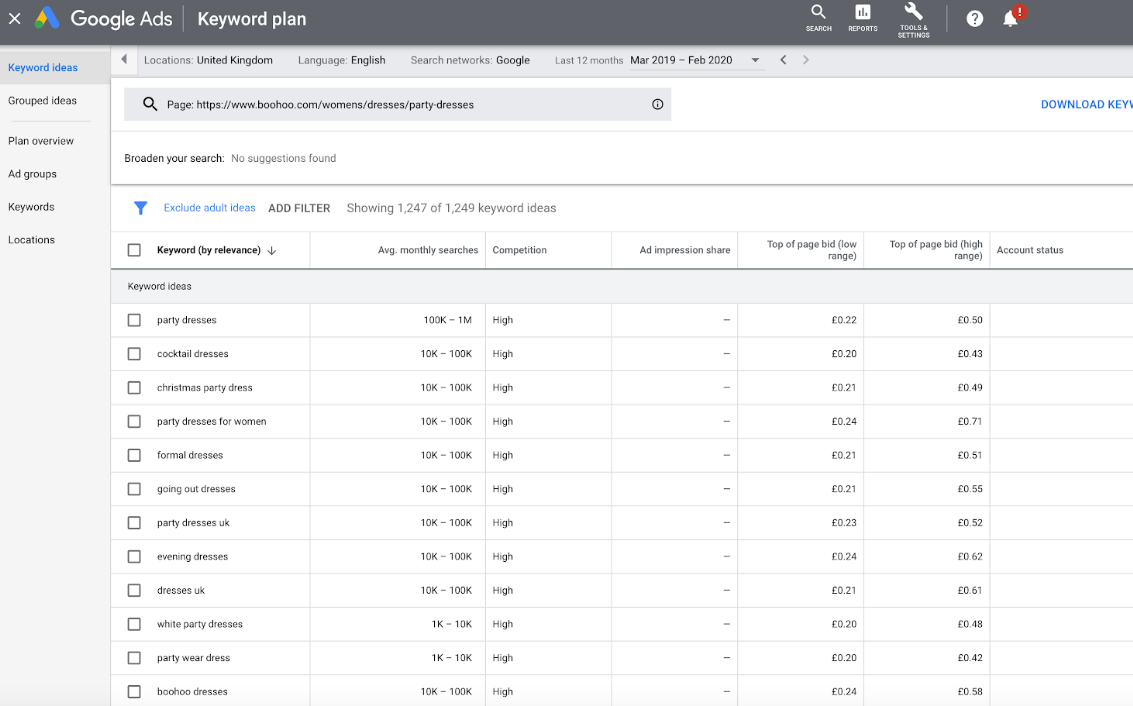Tick the checkbox for going out dresses
Image resolution: width=1133 pixels, height=706 pixels.
(134, 489)
